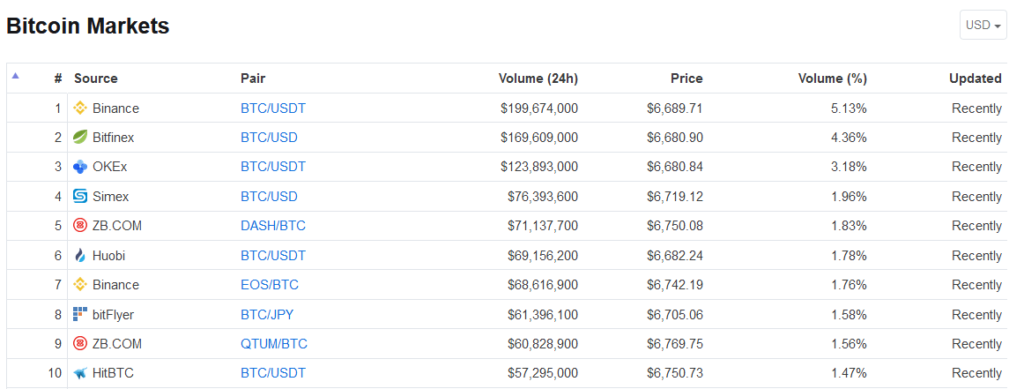Click the OKEx logo icon
The width and height of the screenshot is (1024, 389).
(80, 167)
